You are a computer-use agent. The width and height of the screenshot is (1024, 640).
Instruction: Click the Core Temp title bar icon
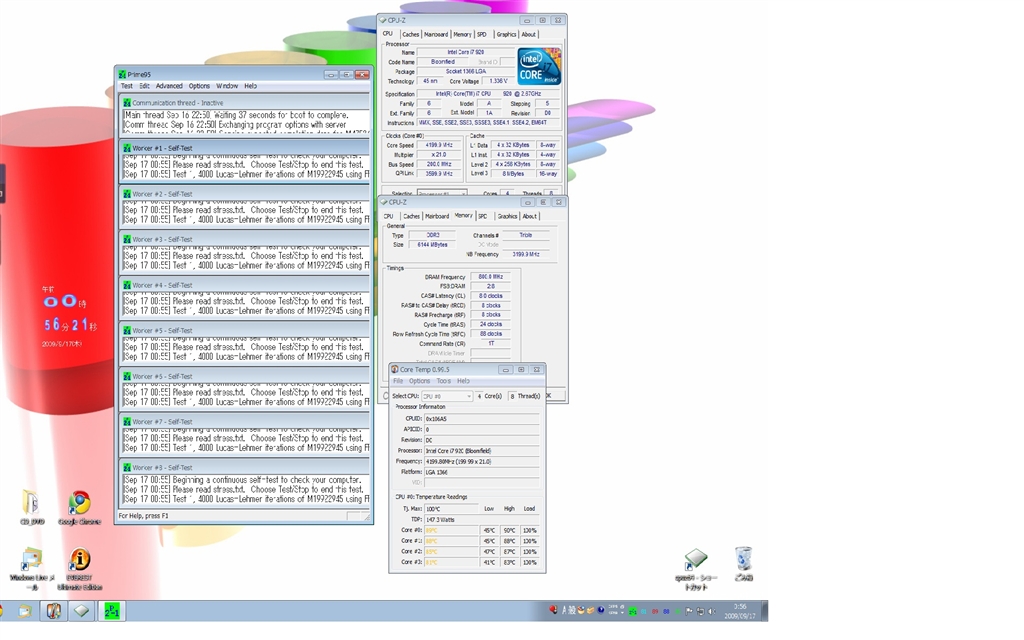[394, 370]
